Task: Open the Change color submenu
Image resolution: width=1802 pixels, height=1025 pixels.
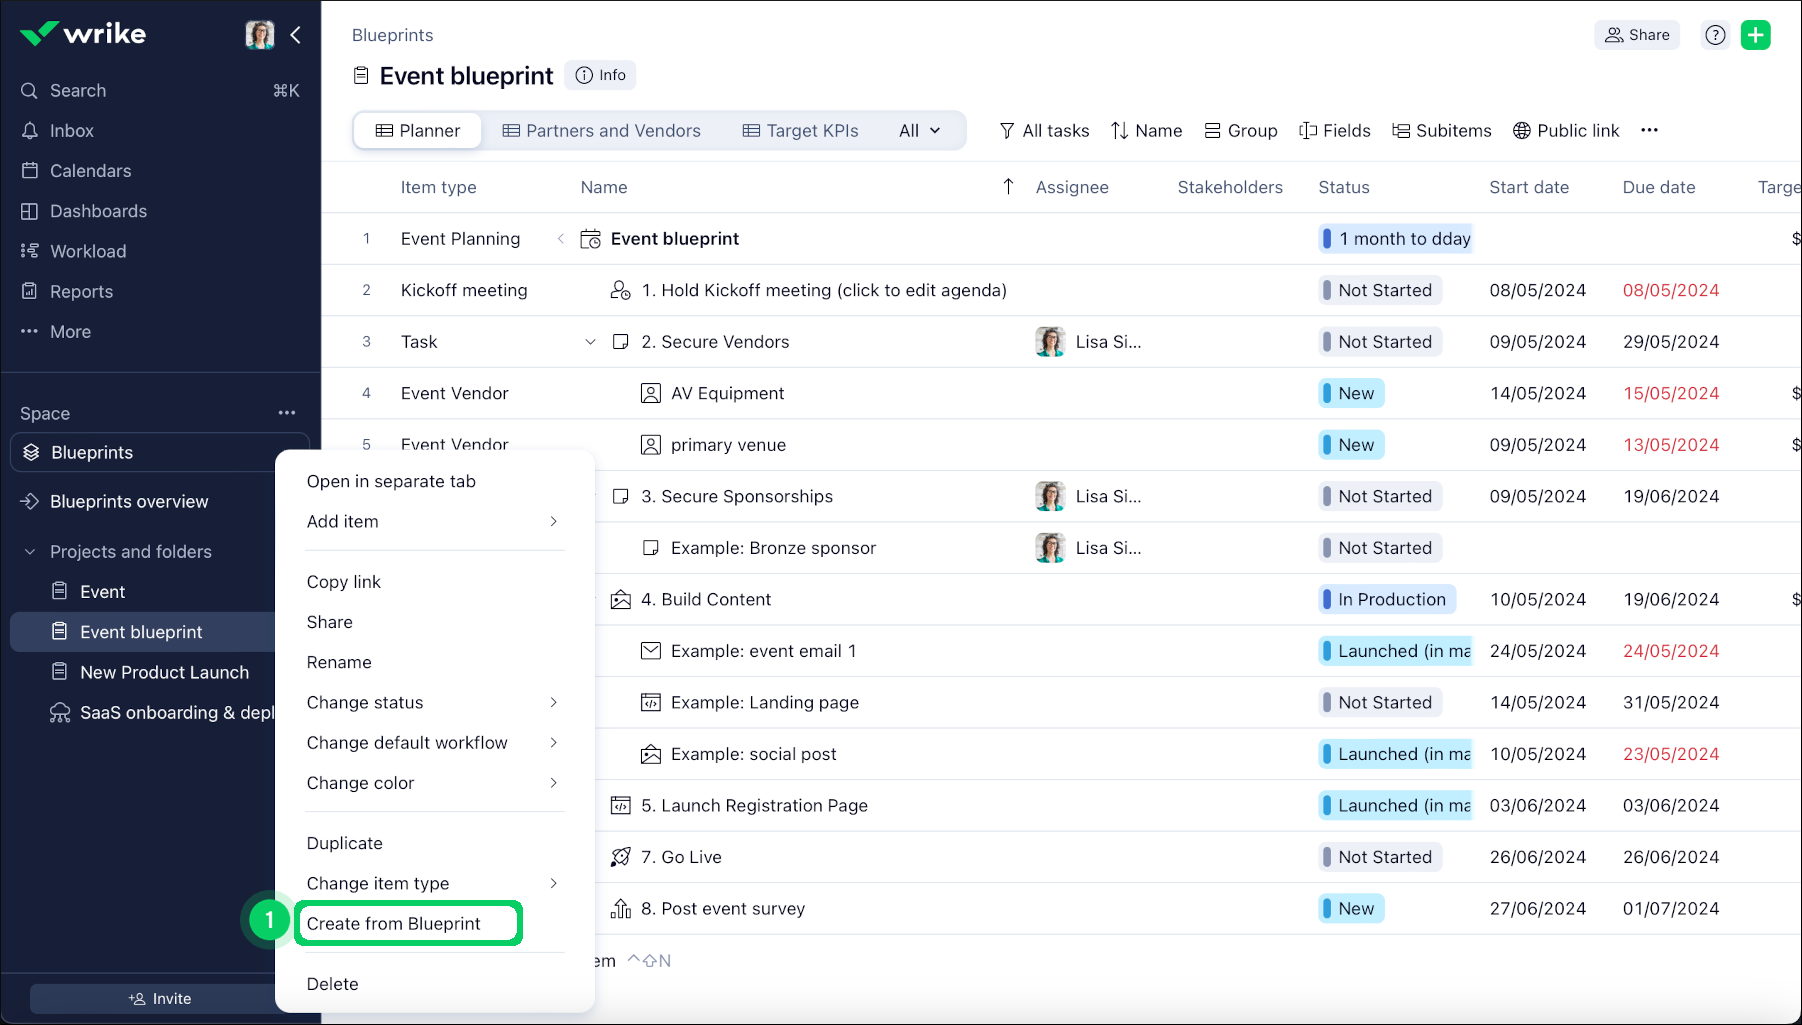Action: click(x=361, y=783)
